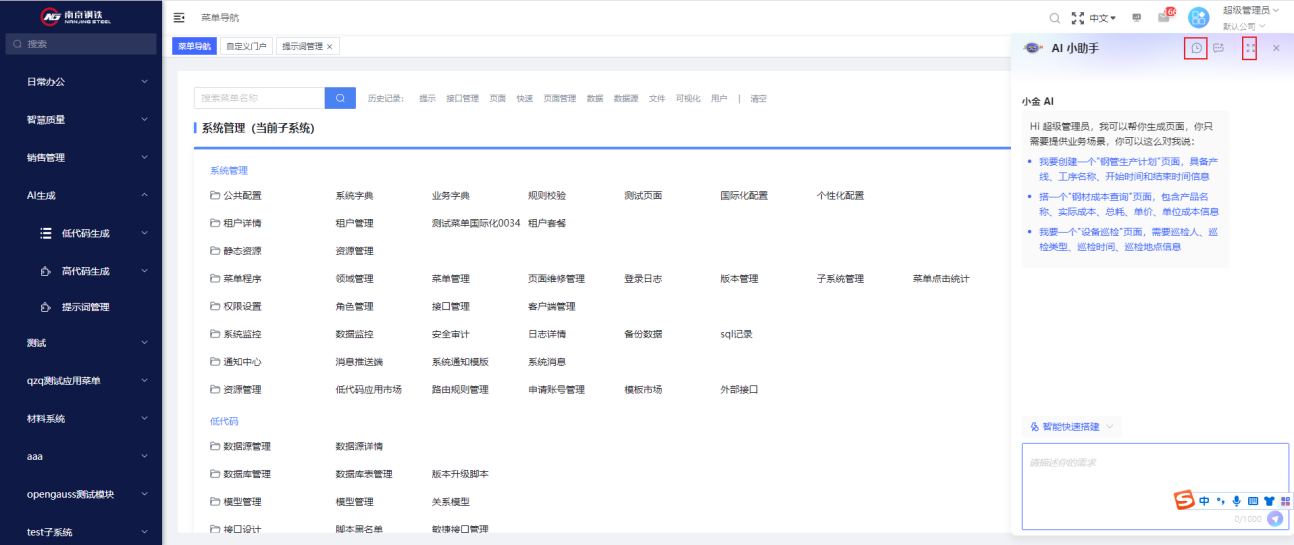Image resolution: width=1294 pixels, height=545 pixels.
Task: Open the 菜单点击统计 menu entry
Action: 941,279
